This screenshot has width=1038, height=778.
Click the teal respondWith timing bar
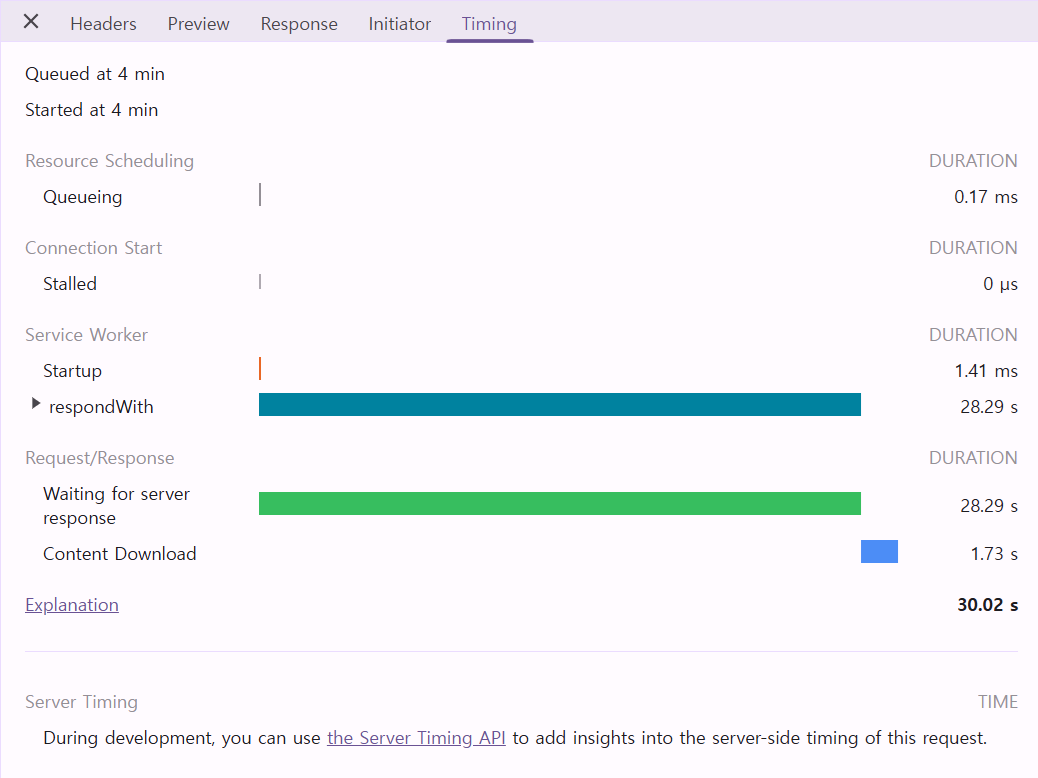tap(559, 404)
